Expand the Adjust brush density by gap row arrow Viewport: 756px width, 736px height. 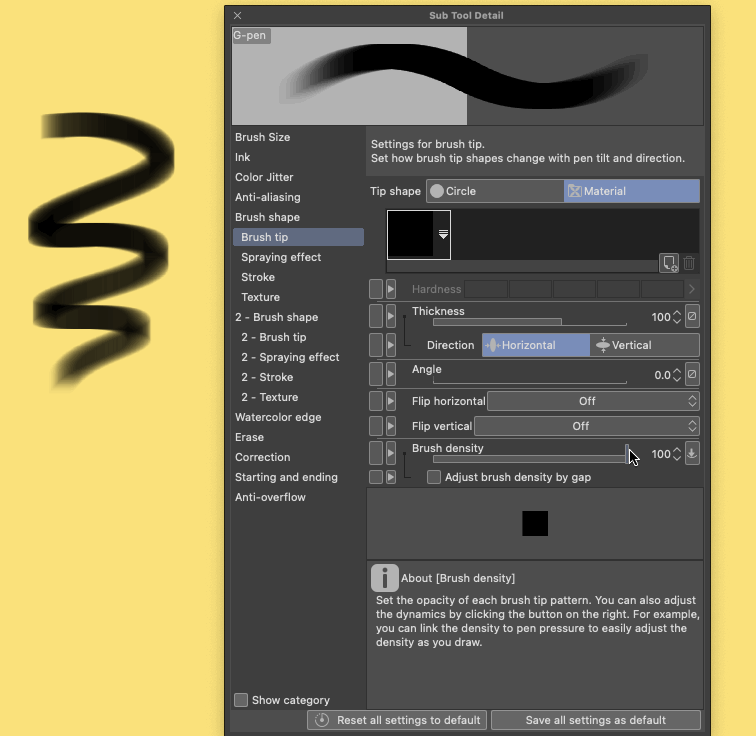pyautogui.click(x=391, y=477)
